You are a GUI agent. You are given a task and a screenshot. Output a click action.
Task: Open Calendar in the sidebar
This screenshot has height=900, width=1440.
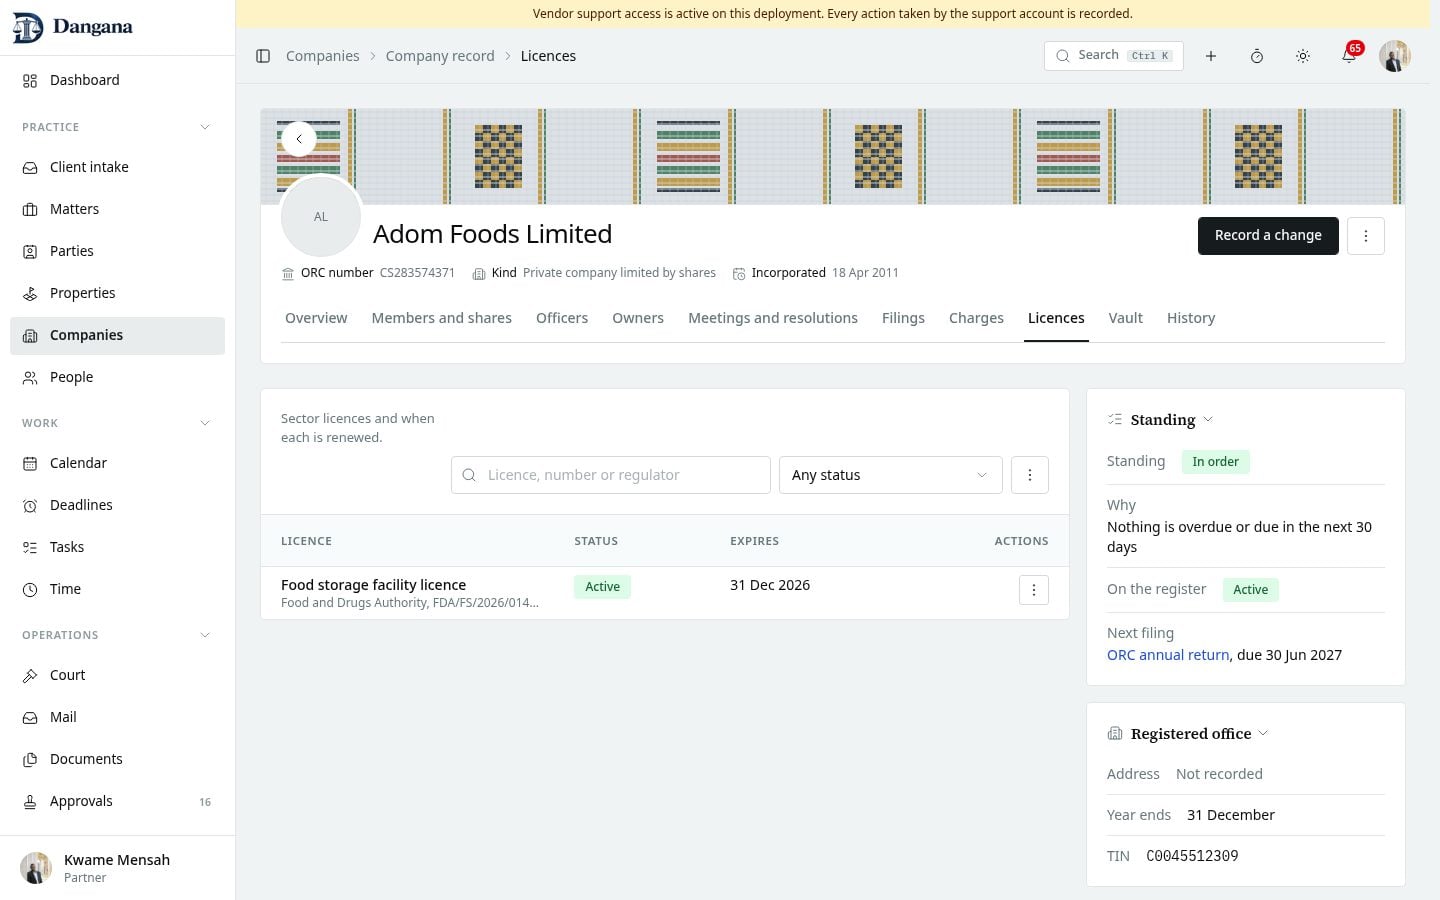pos(117,463)
